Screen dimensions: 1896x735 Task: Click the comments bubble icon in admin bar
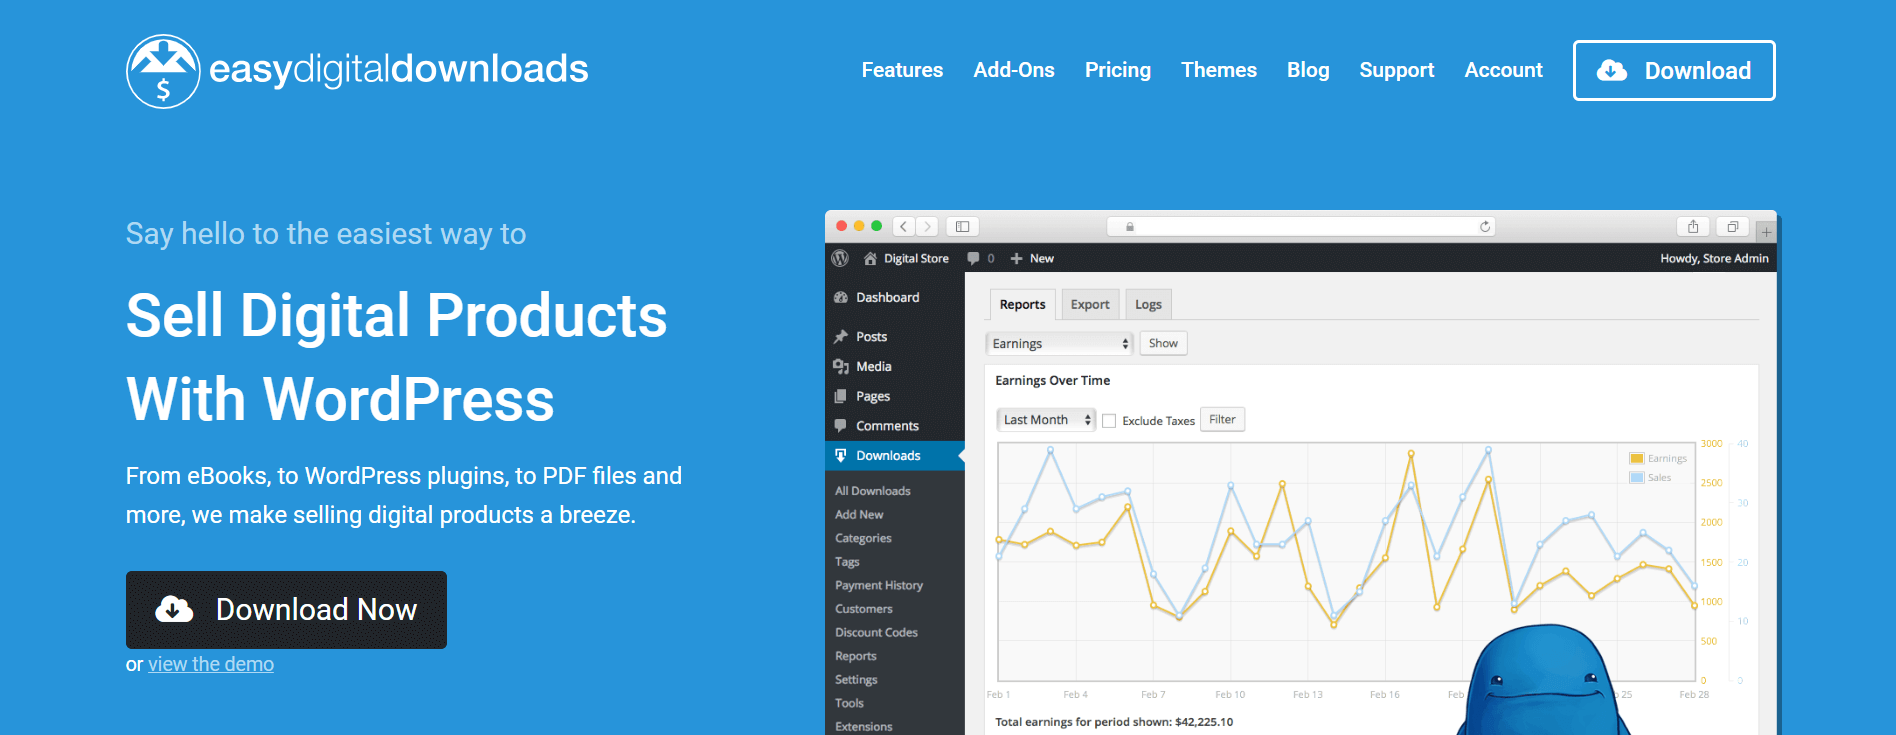973,258
